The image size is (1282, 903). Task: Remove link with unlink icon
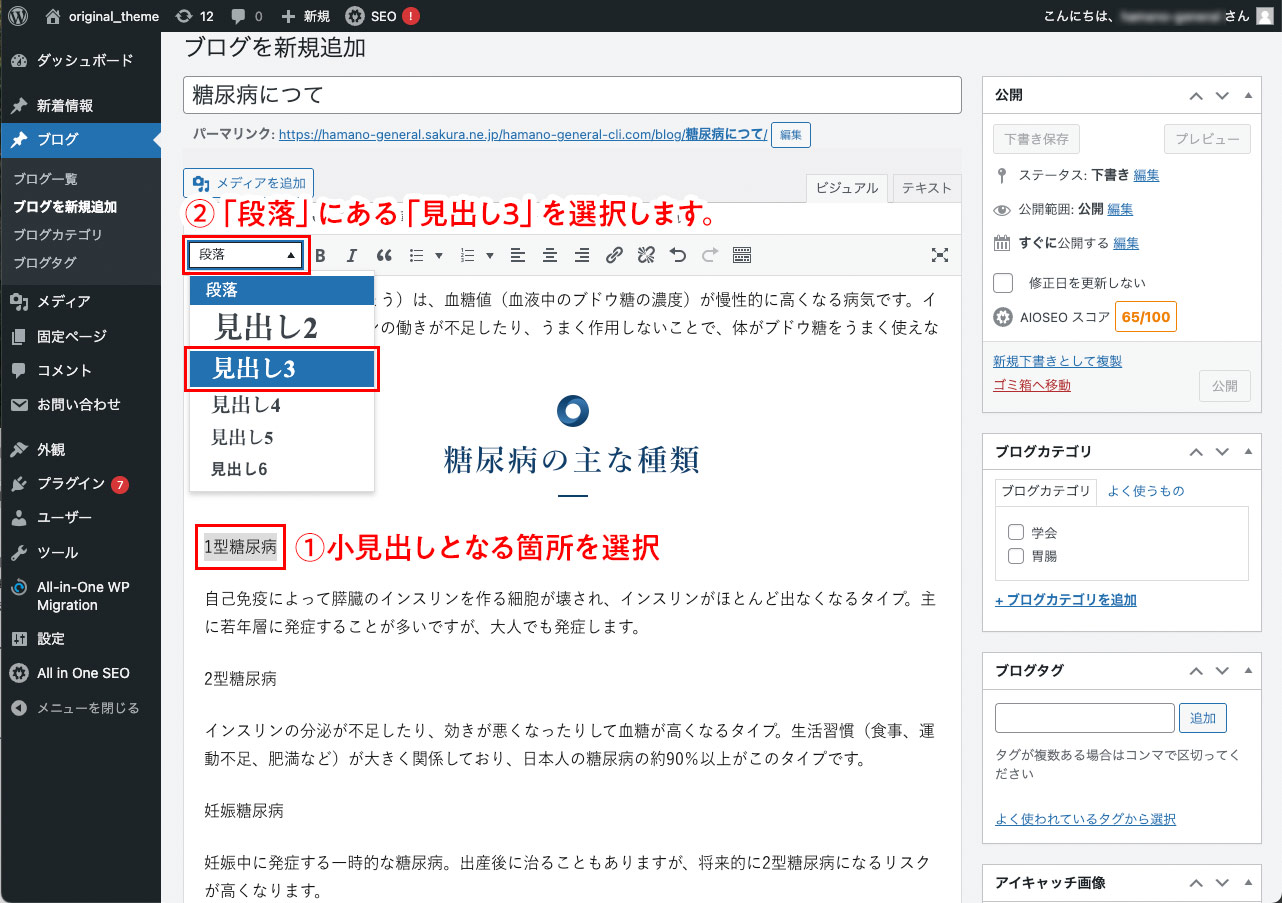[646, 255]
